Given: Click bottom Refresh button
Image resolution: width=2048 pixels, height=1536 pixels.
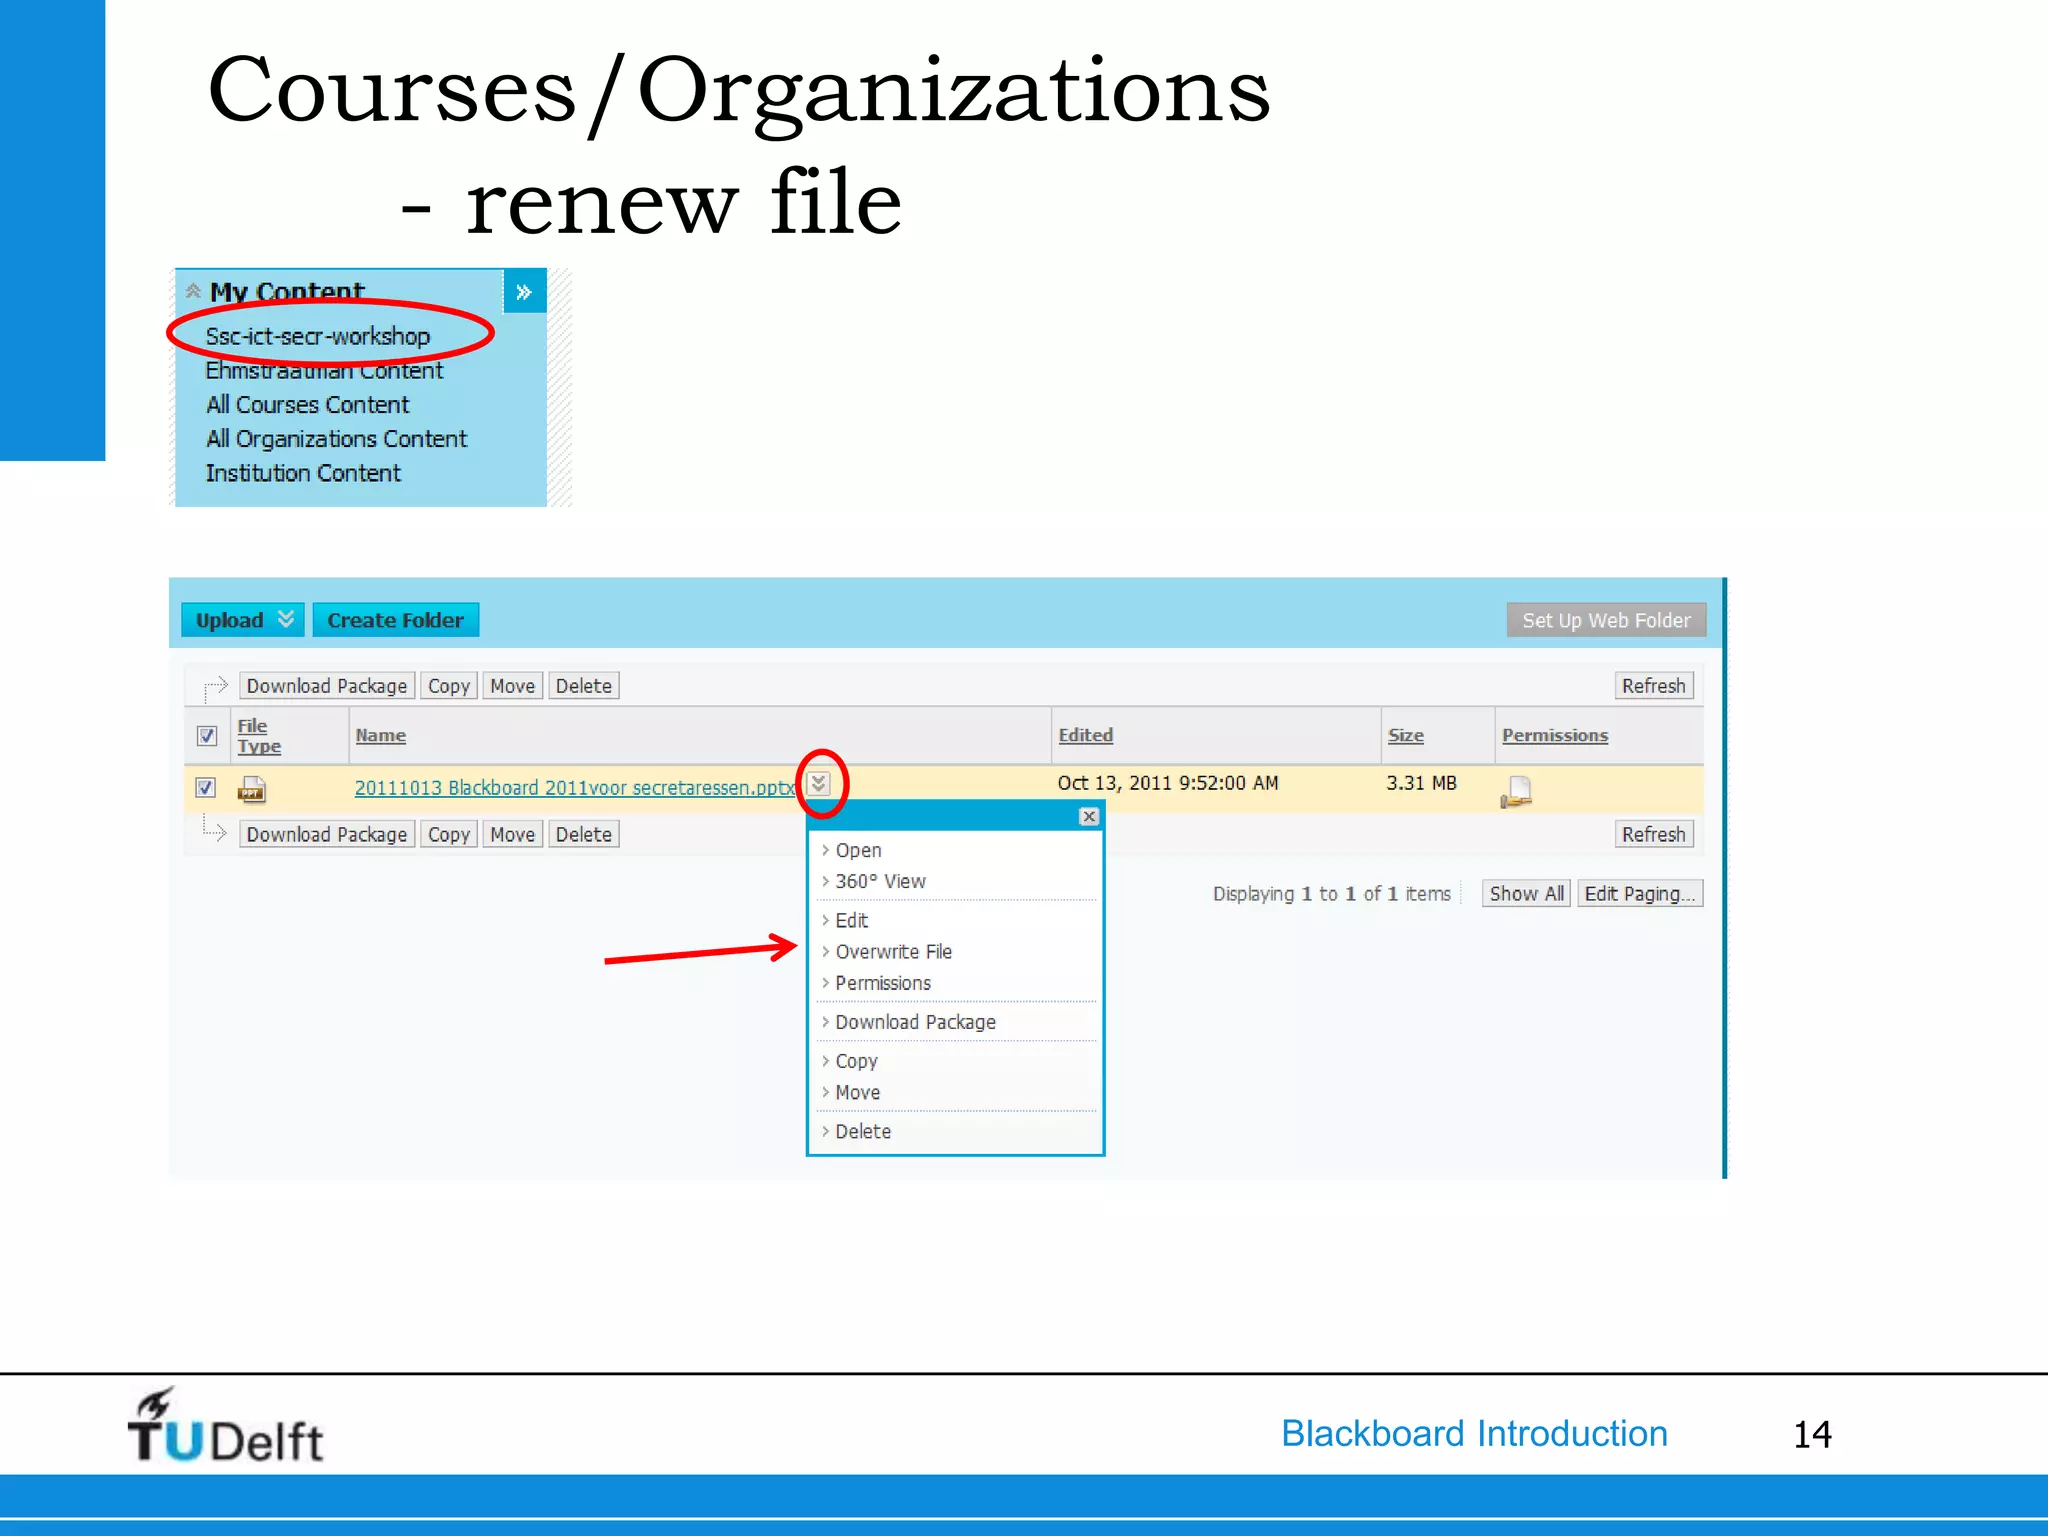Looking at the screenshot, I should click(1654, 835).
